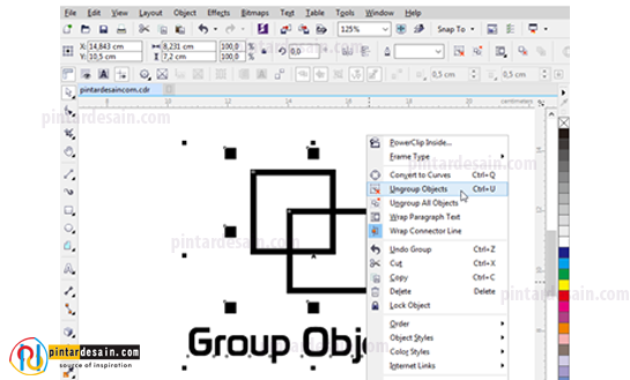Pick the blue color swatch in palette
The image size is (630, 380).
click(x=564, y=253)
